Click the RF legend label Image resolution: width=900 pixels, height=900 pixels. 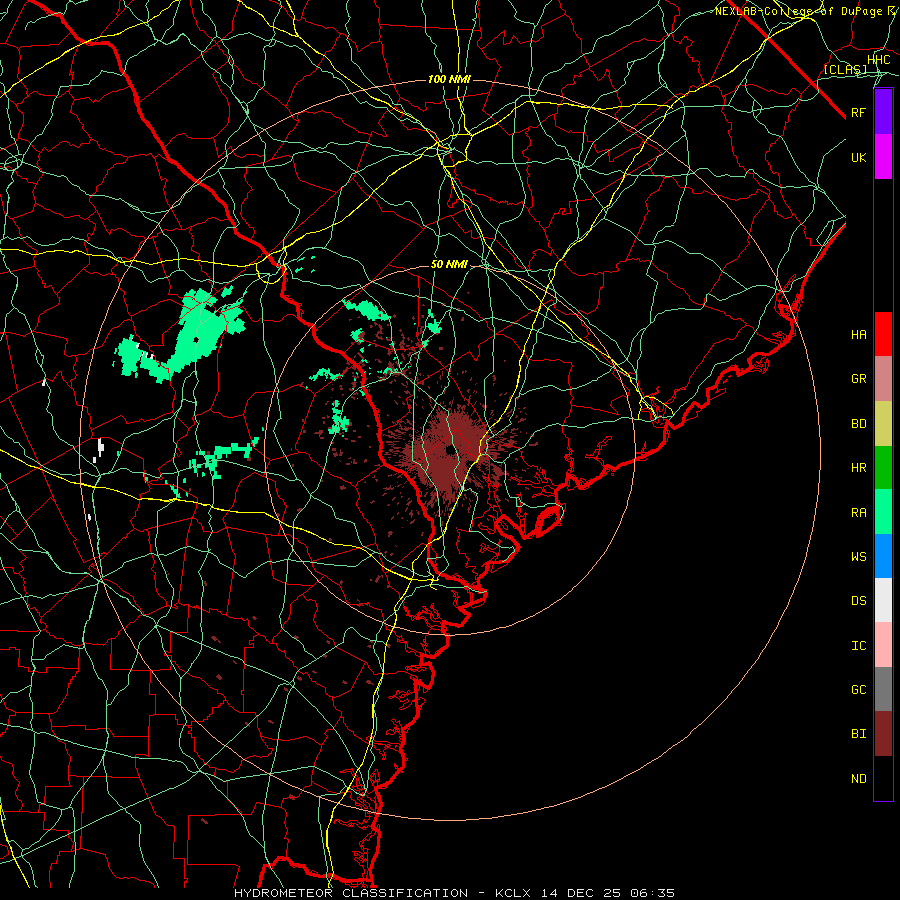(x=859, y=112)
